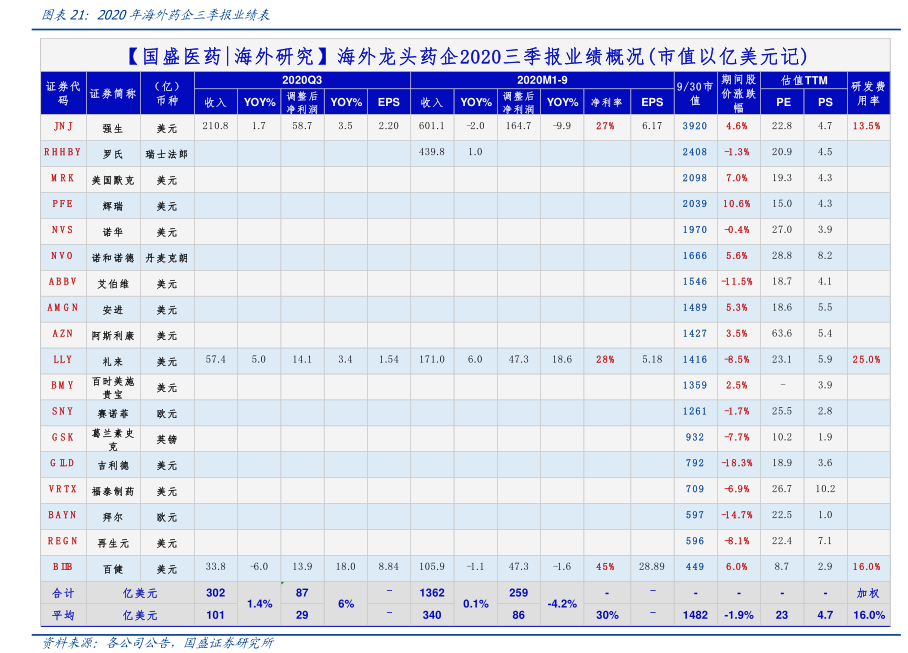Click the 净利率 column header
This screenshot has height=653, width=908.
[x=607, y=102]
